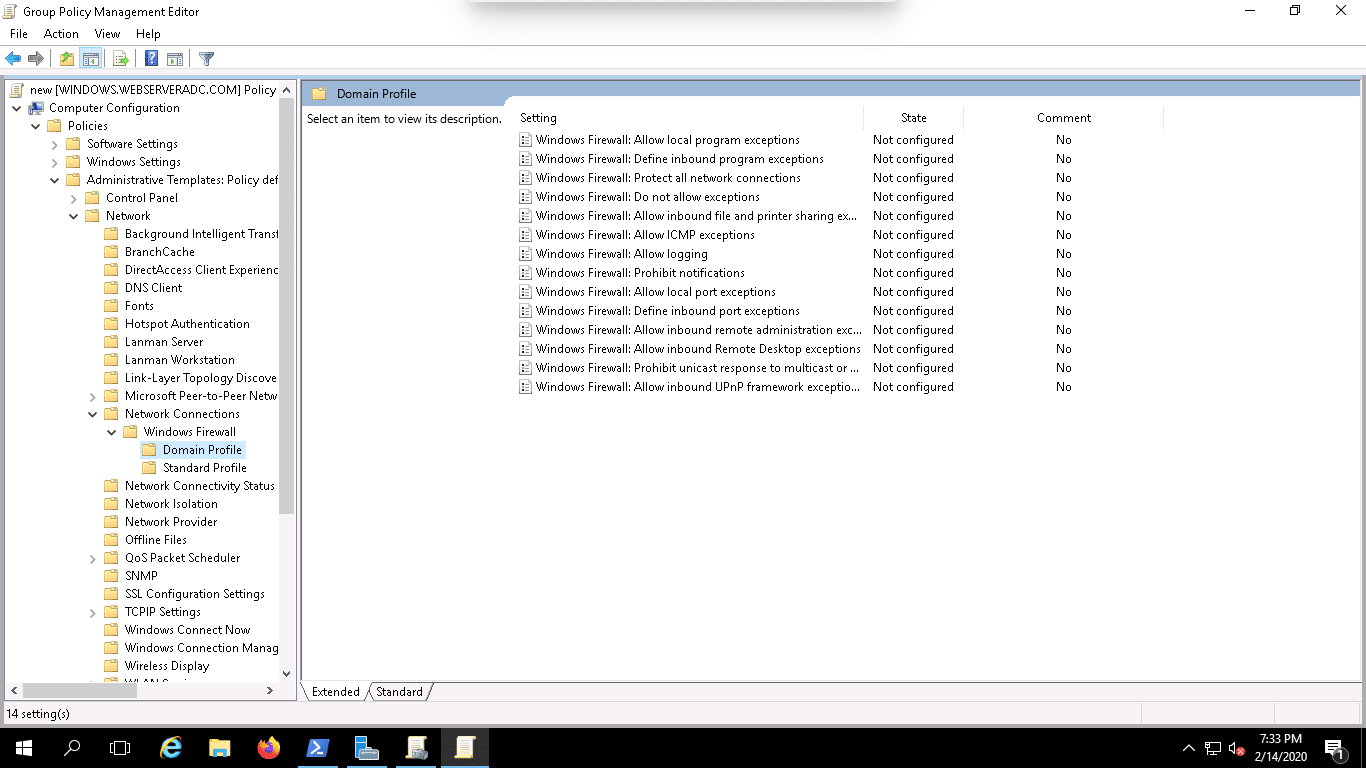Collapse the Windows Firewall node

coord(112,432)
